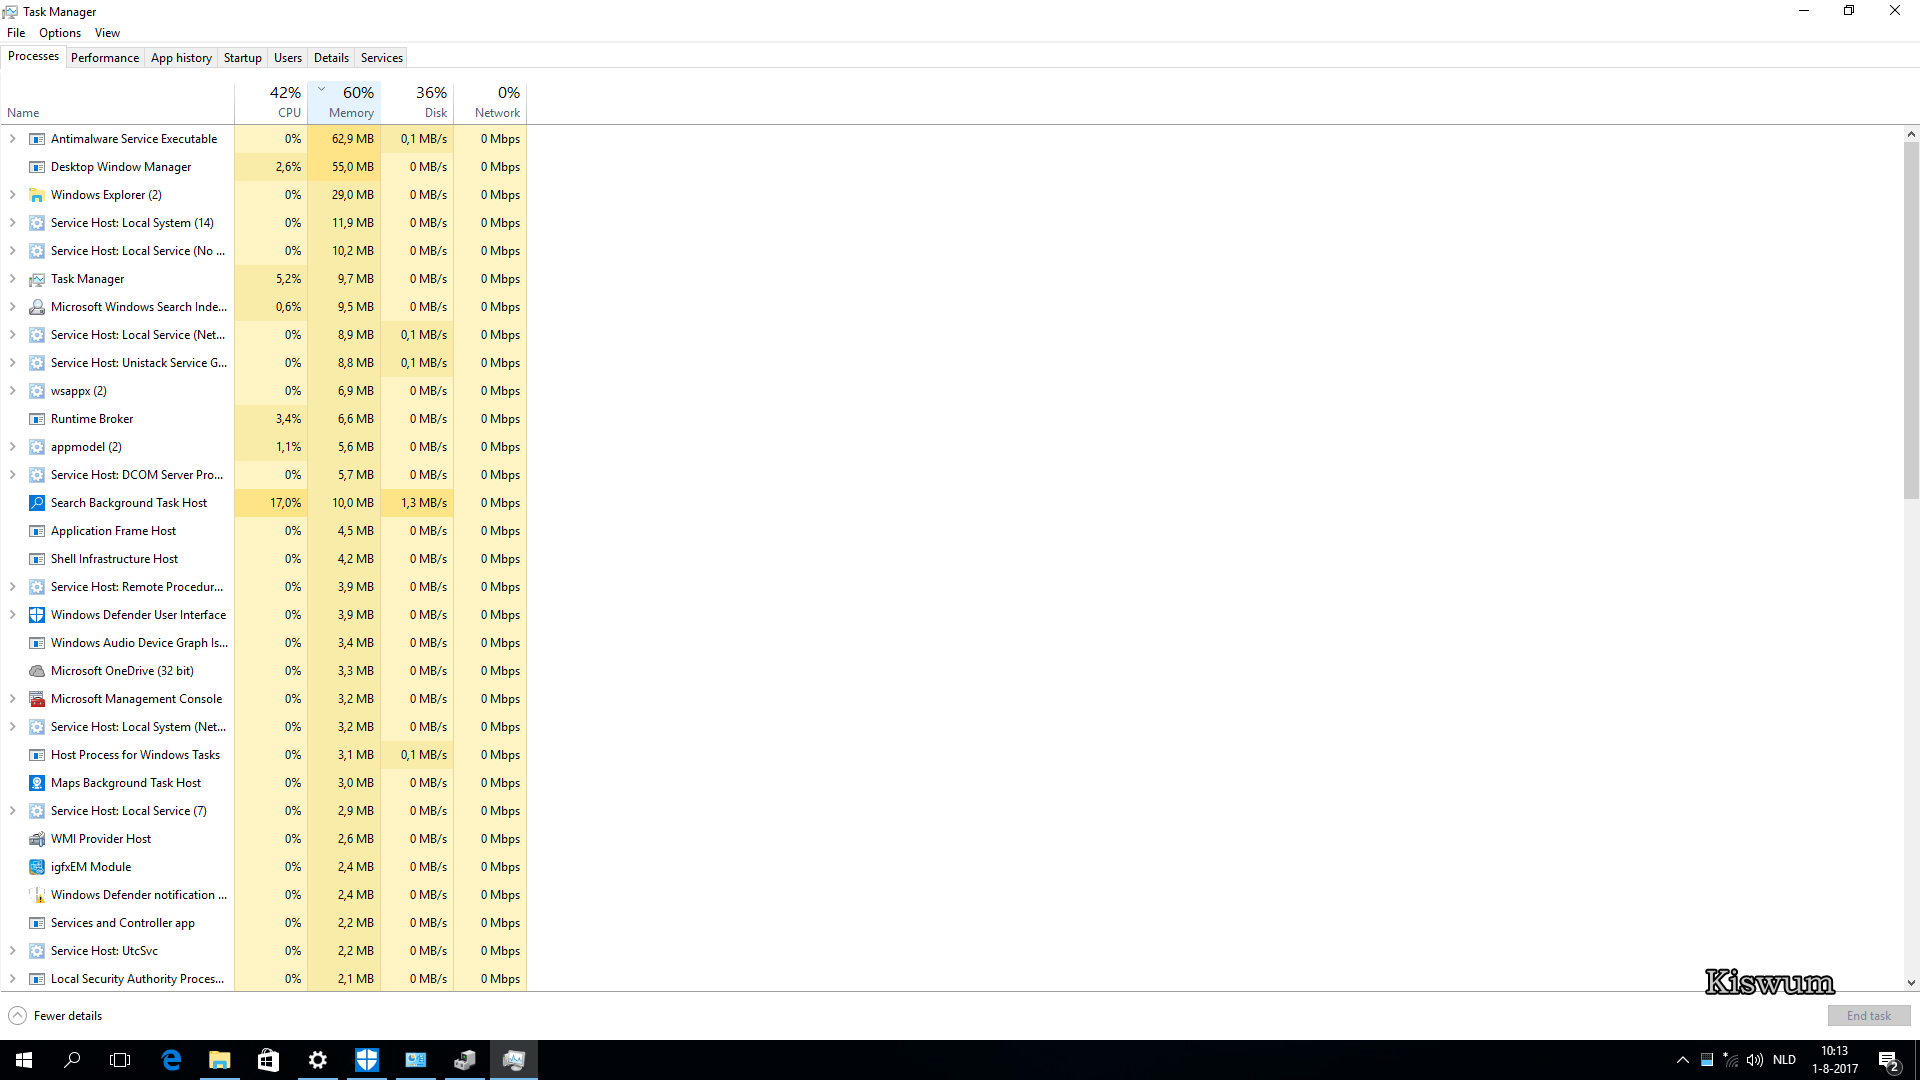
Task: Open the File menu
Action: (x=16, y=33)
